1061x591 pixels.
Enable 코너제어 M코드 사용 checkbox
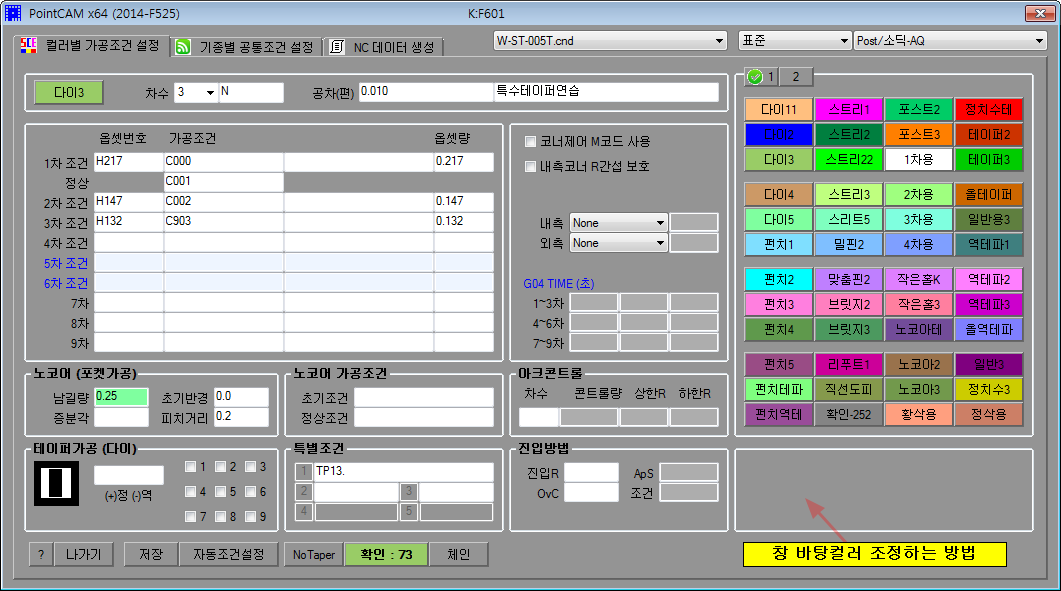(530, 141)
